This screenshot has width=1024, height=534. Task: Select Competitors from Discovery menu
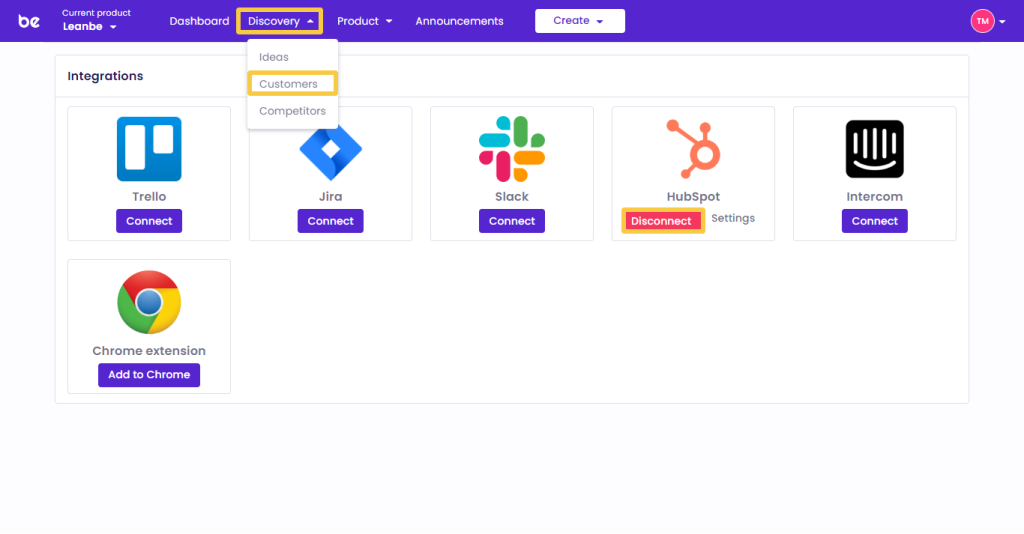click(292, 111)
